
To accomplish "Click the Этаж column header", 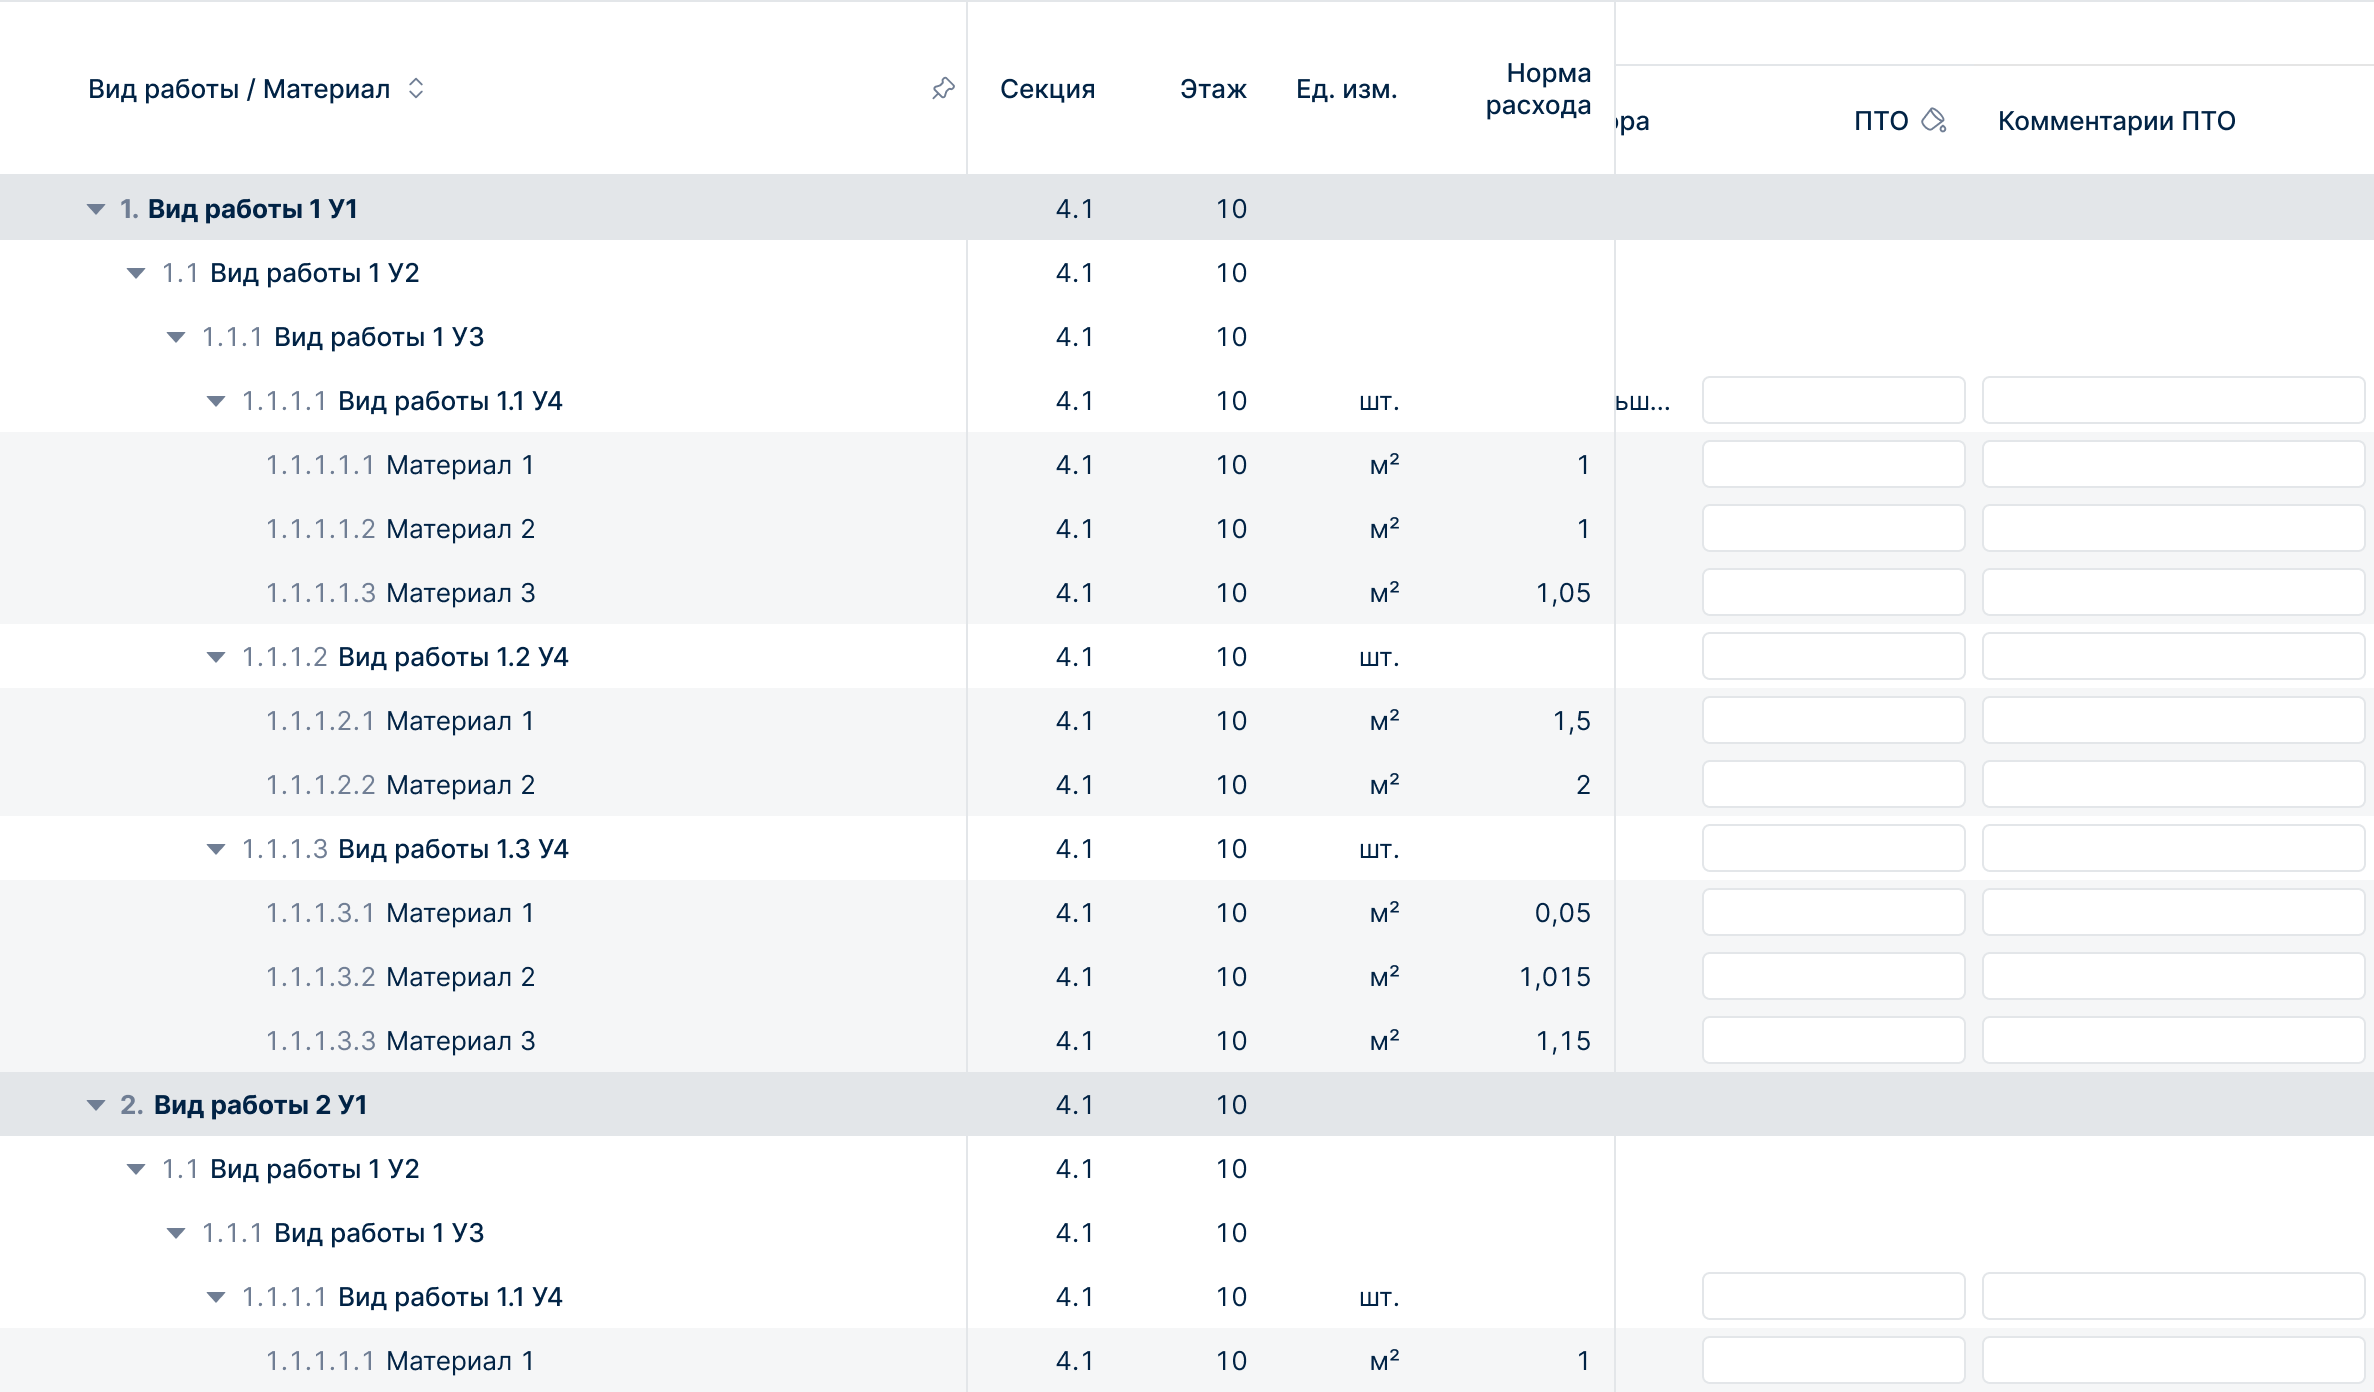I will pyautogui.click(x=1212, y=89).
